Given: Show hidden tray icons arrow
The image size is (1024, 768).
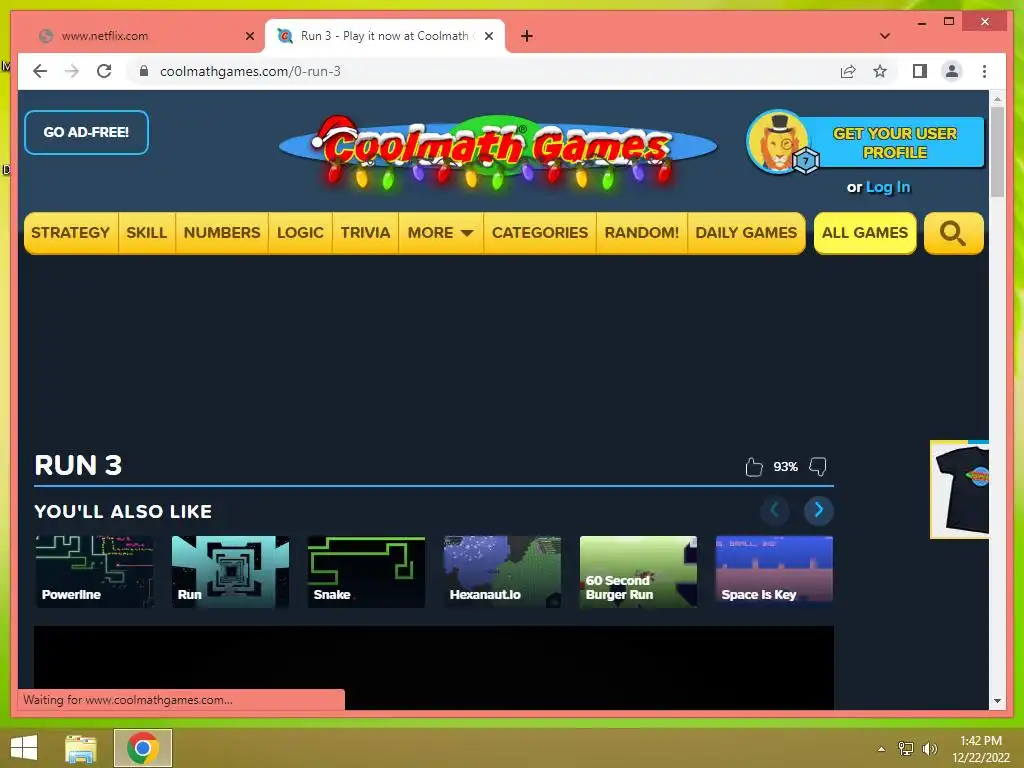Looking at the screenshot, I should 882,748.
